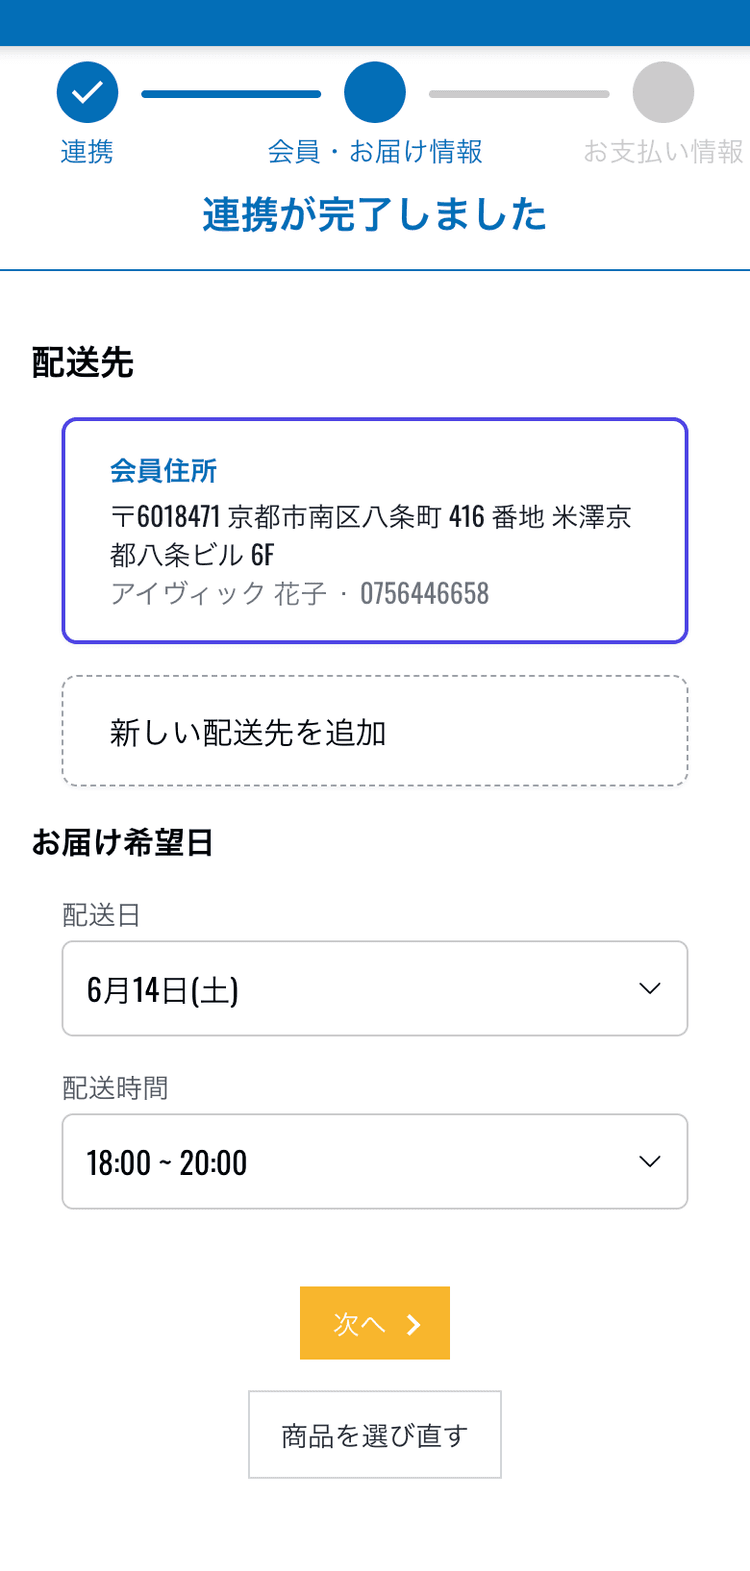Click the blue circle above 会員・お届け情報
Viewport: 750px width, 1571px height.
[375, 93]
